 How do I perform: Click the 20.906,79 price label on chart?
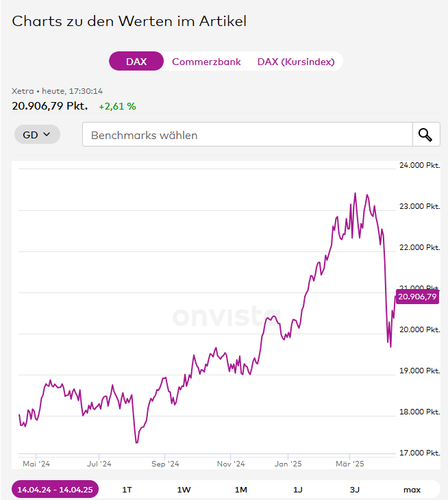coord(417,297)
